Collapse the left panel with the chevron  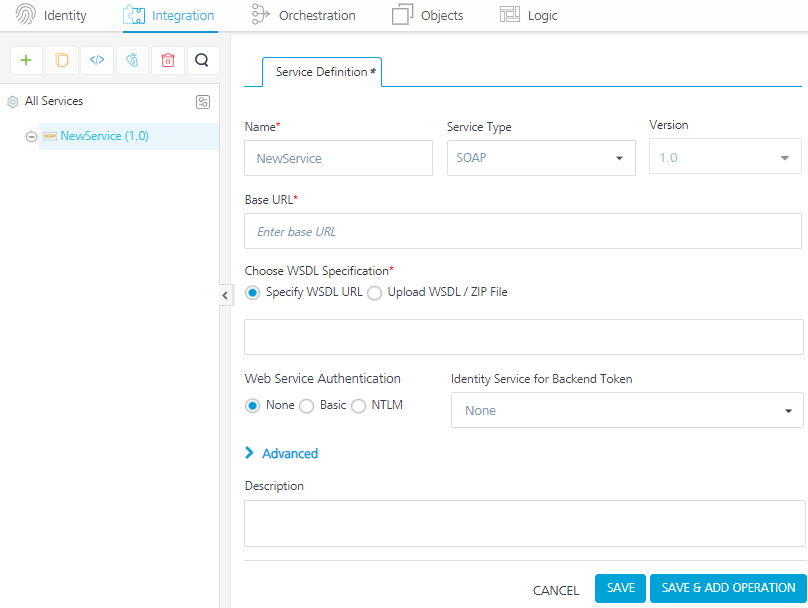pos(226,295)
